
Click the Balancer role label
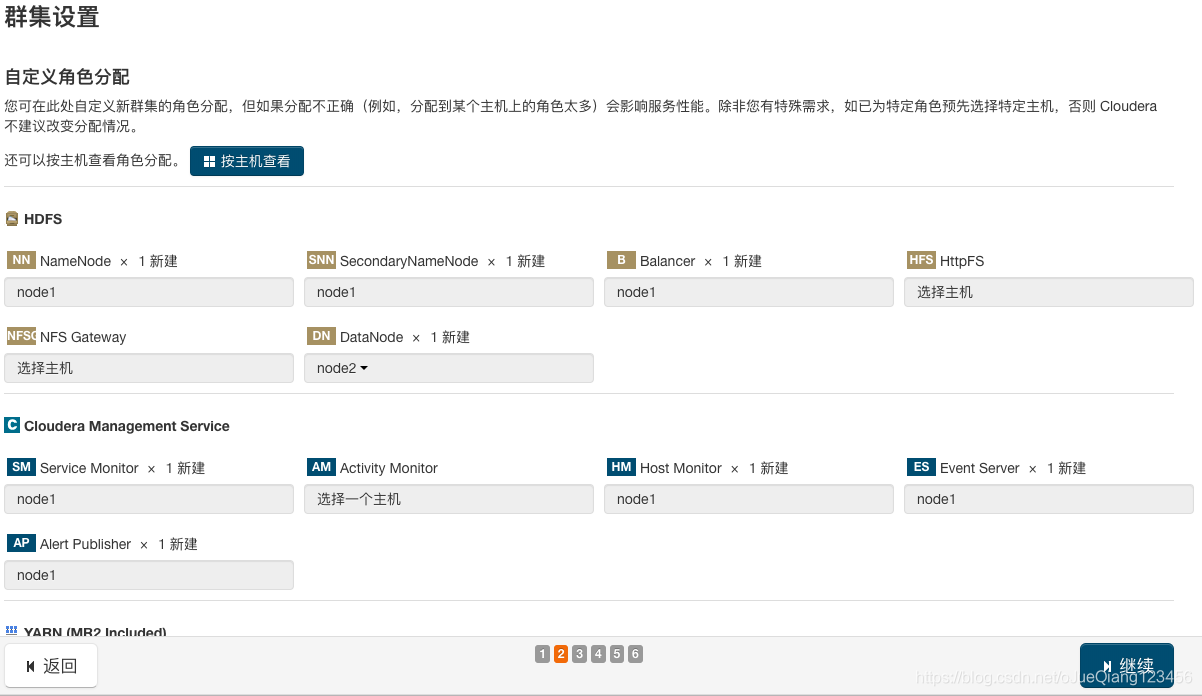click(x=668, y=261)
